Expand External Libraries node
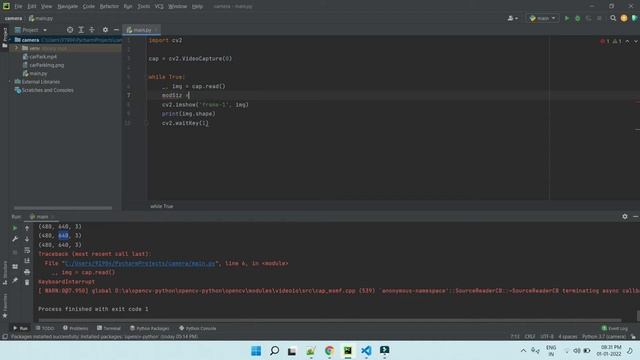640x360 pixels. click(x=10, y=82)
